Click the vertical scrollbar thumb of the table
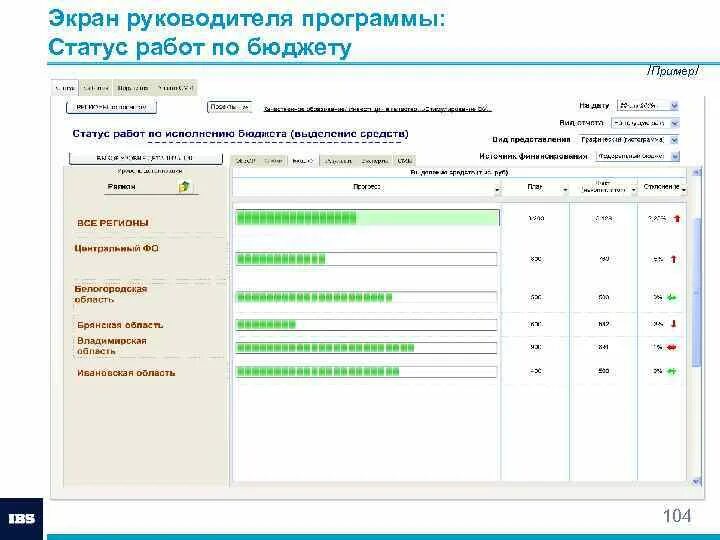Image resolution: width=720 pixels, height=540 pixels. point(697,292)
